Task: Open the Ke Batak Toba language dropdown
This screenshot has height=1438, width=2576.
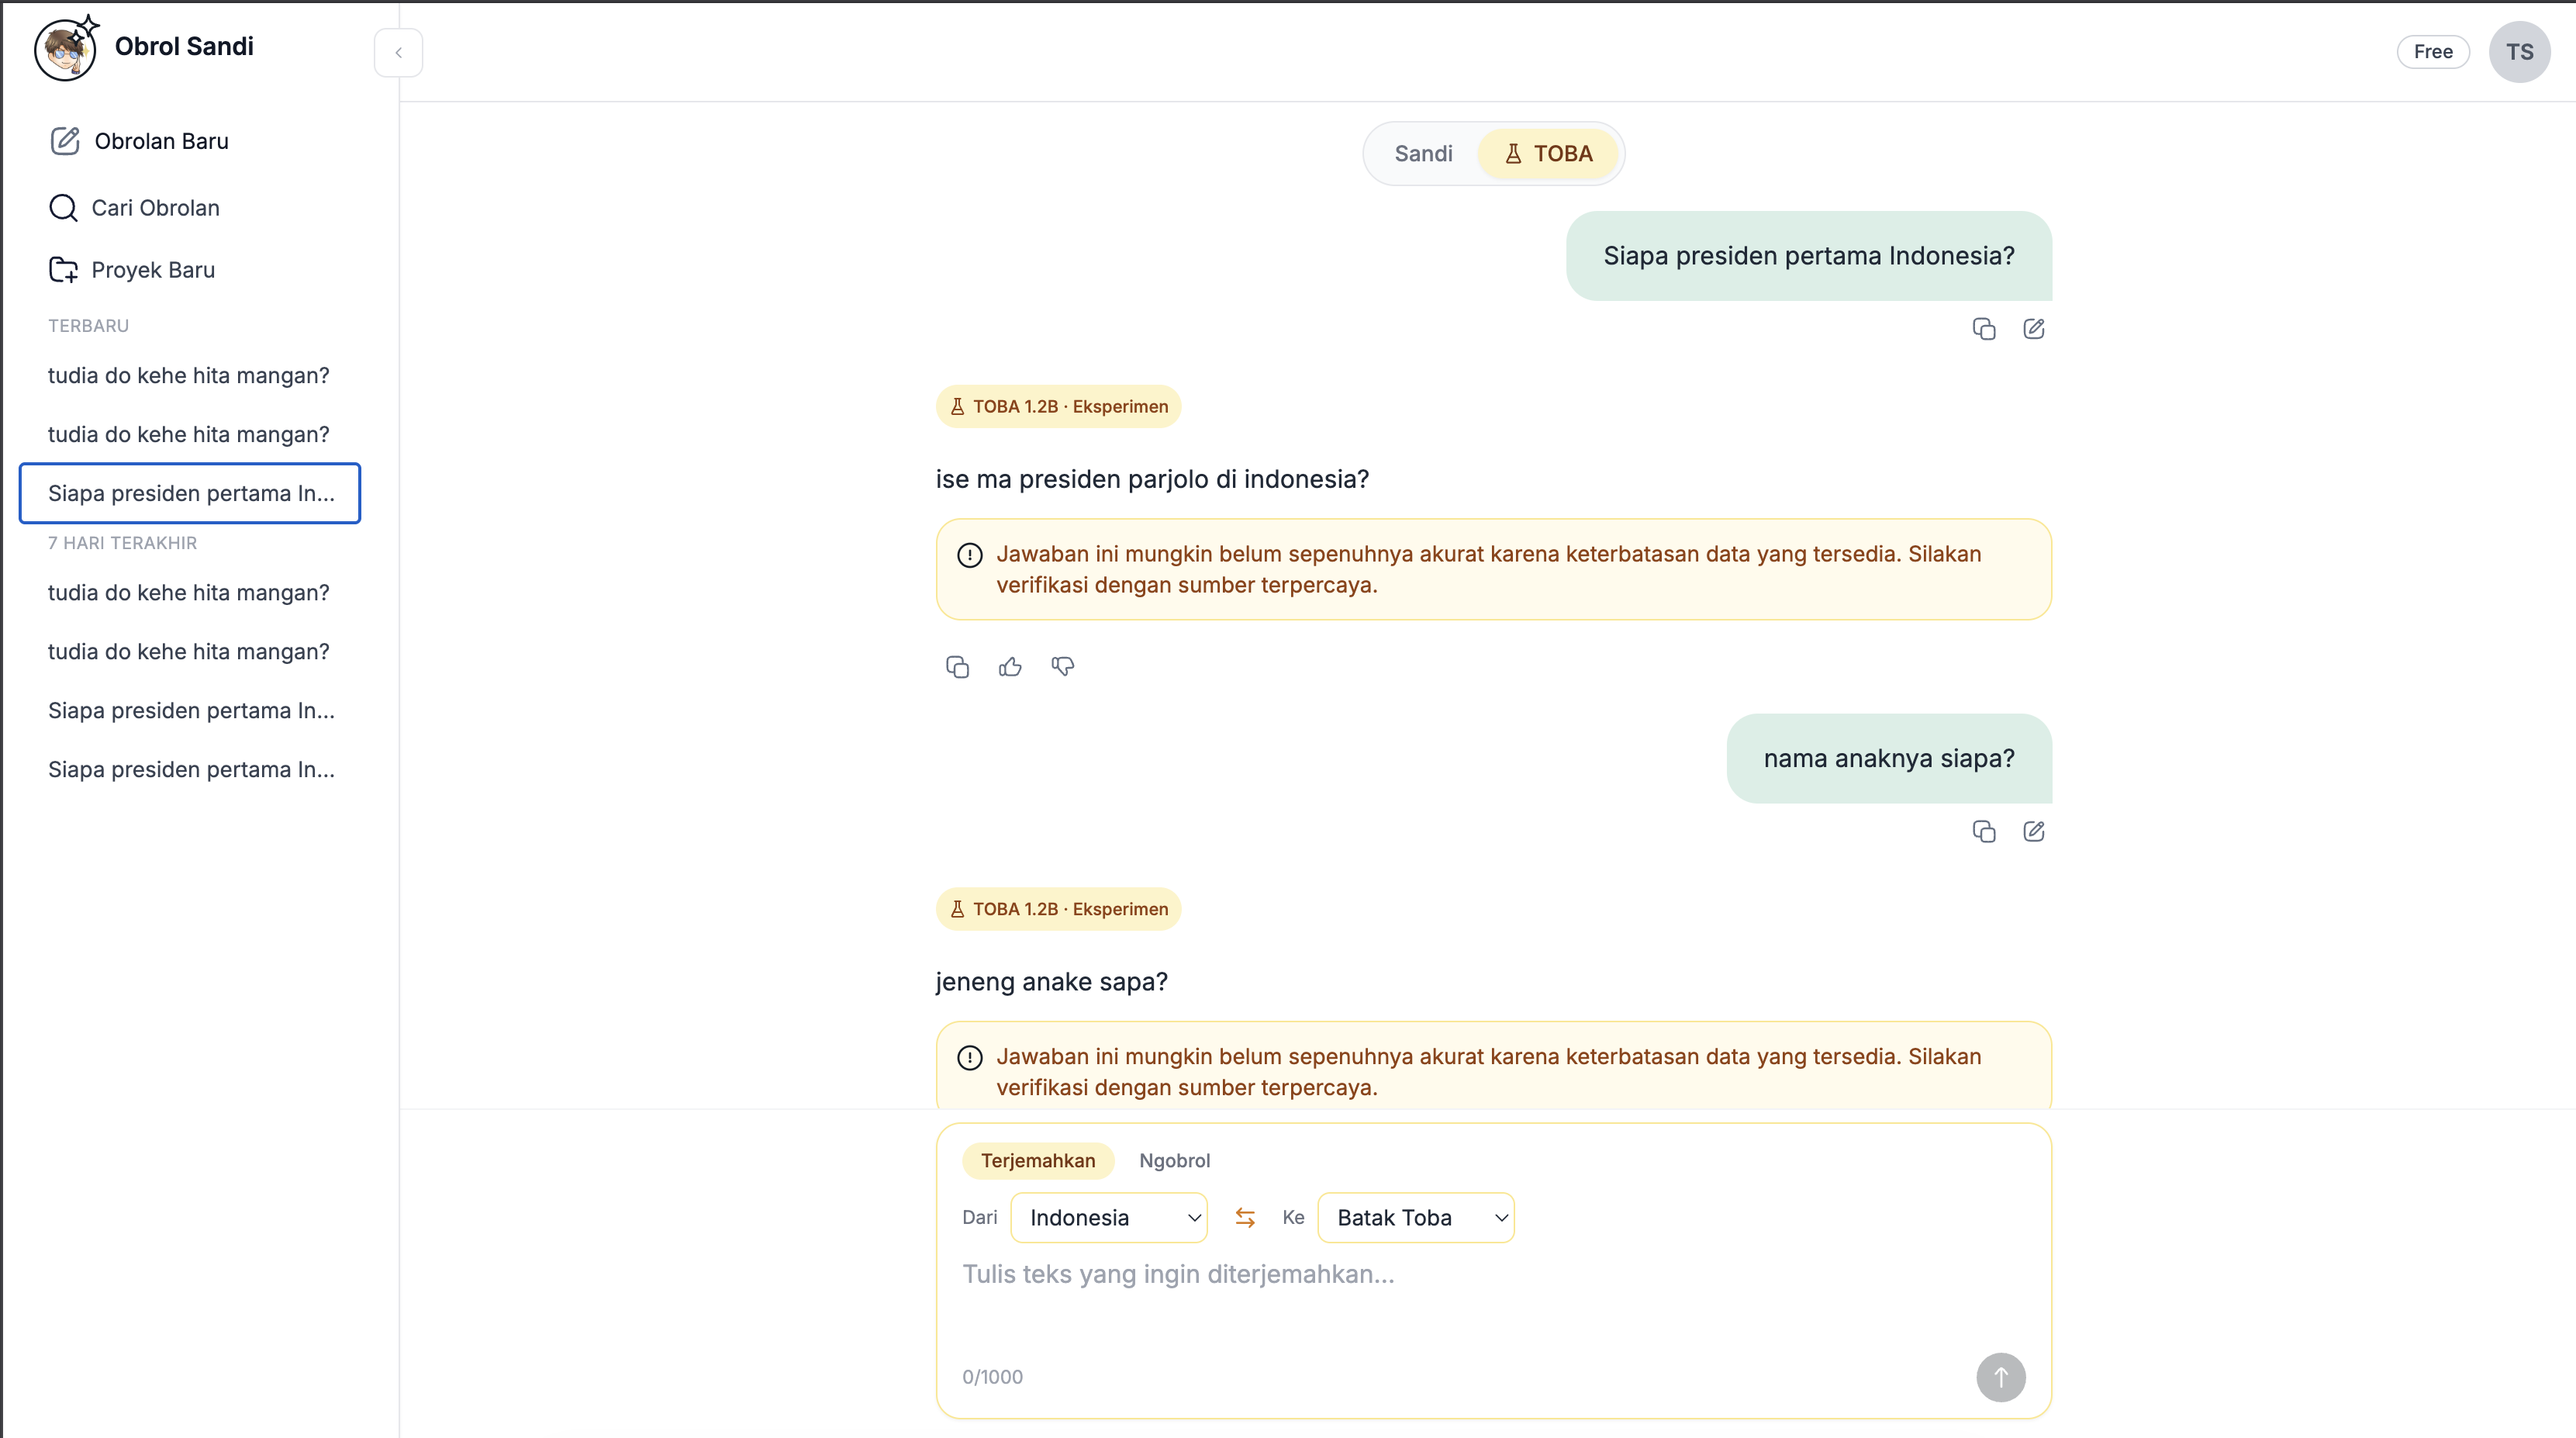Action: click(1416, 1217)
